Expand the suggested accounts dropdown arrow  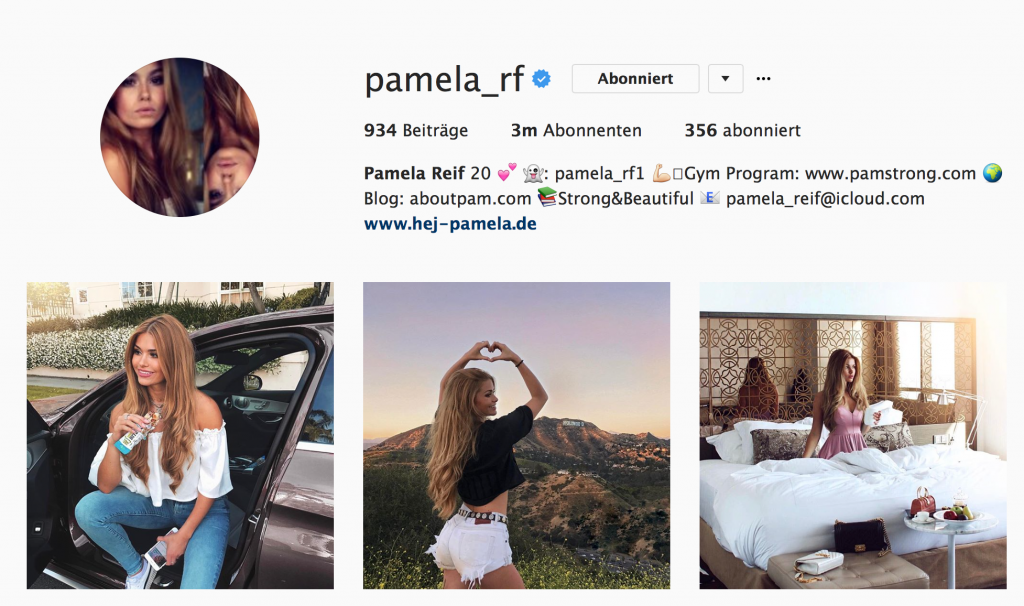pyautogui.click(x=725, y=78)
